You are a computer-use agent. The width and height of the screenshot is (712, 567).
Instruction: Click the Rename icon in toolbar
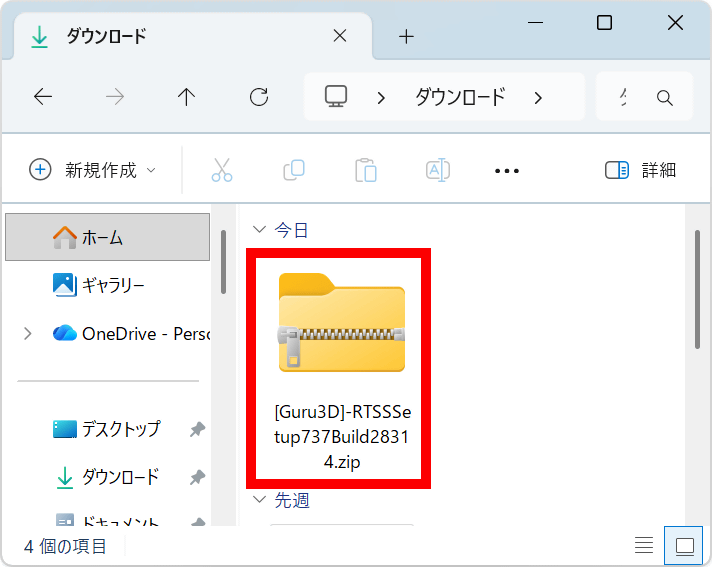click(x=438, y=170)
